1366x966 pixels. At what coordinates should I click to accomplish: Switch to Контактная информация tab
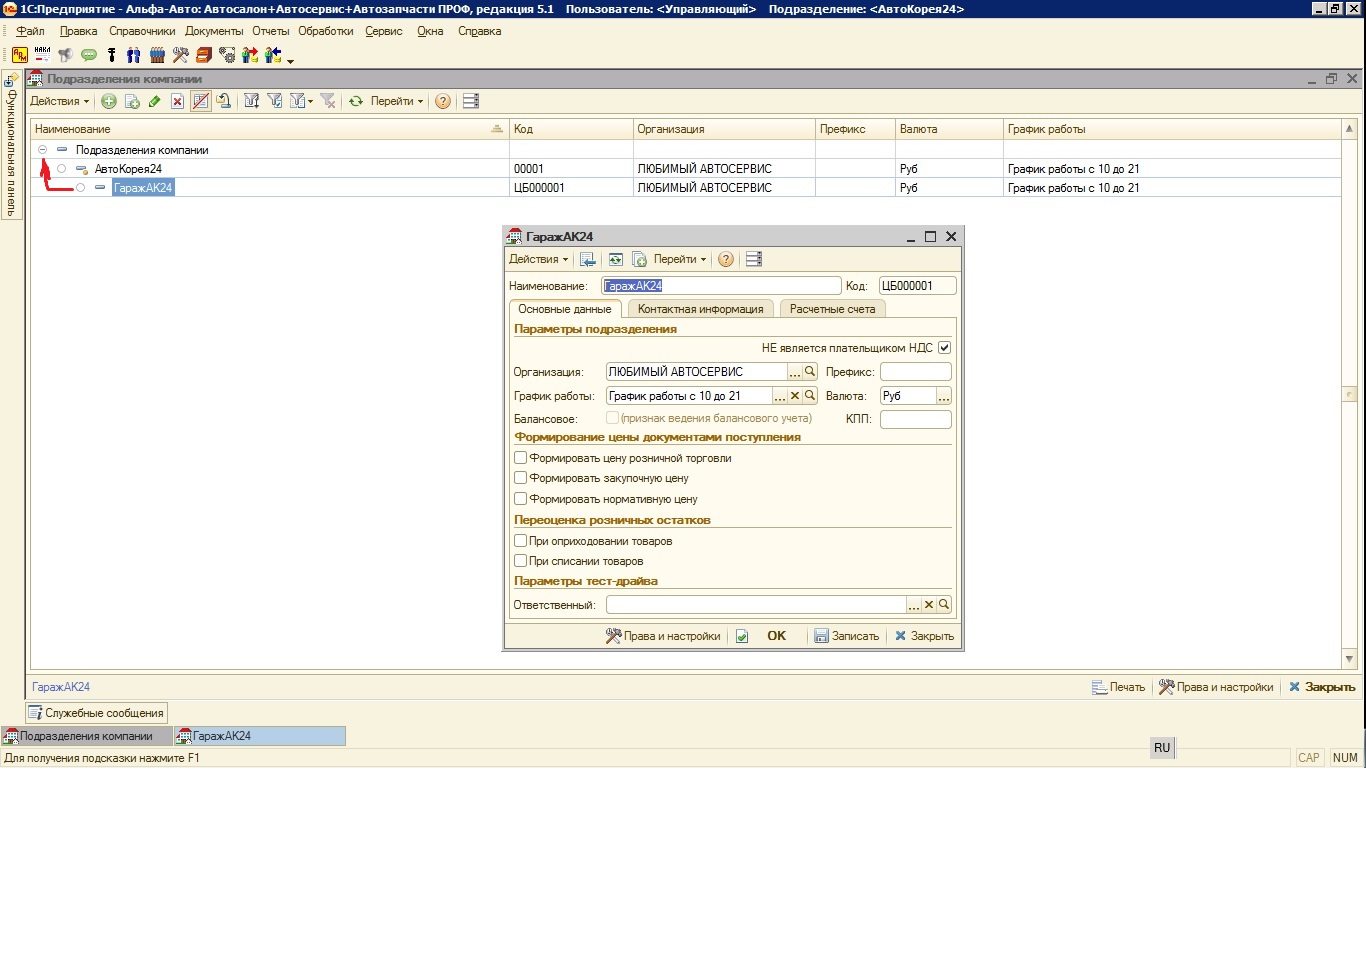(x=700, y=309)
